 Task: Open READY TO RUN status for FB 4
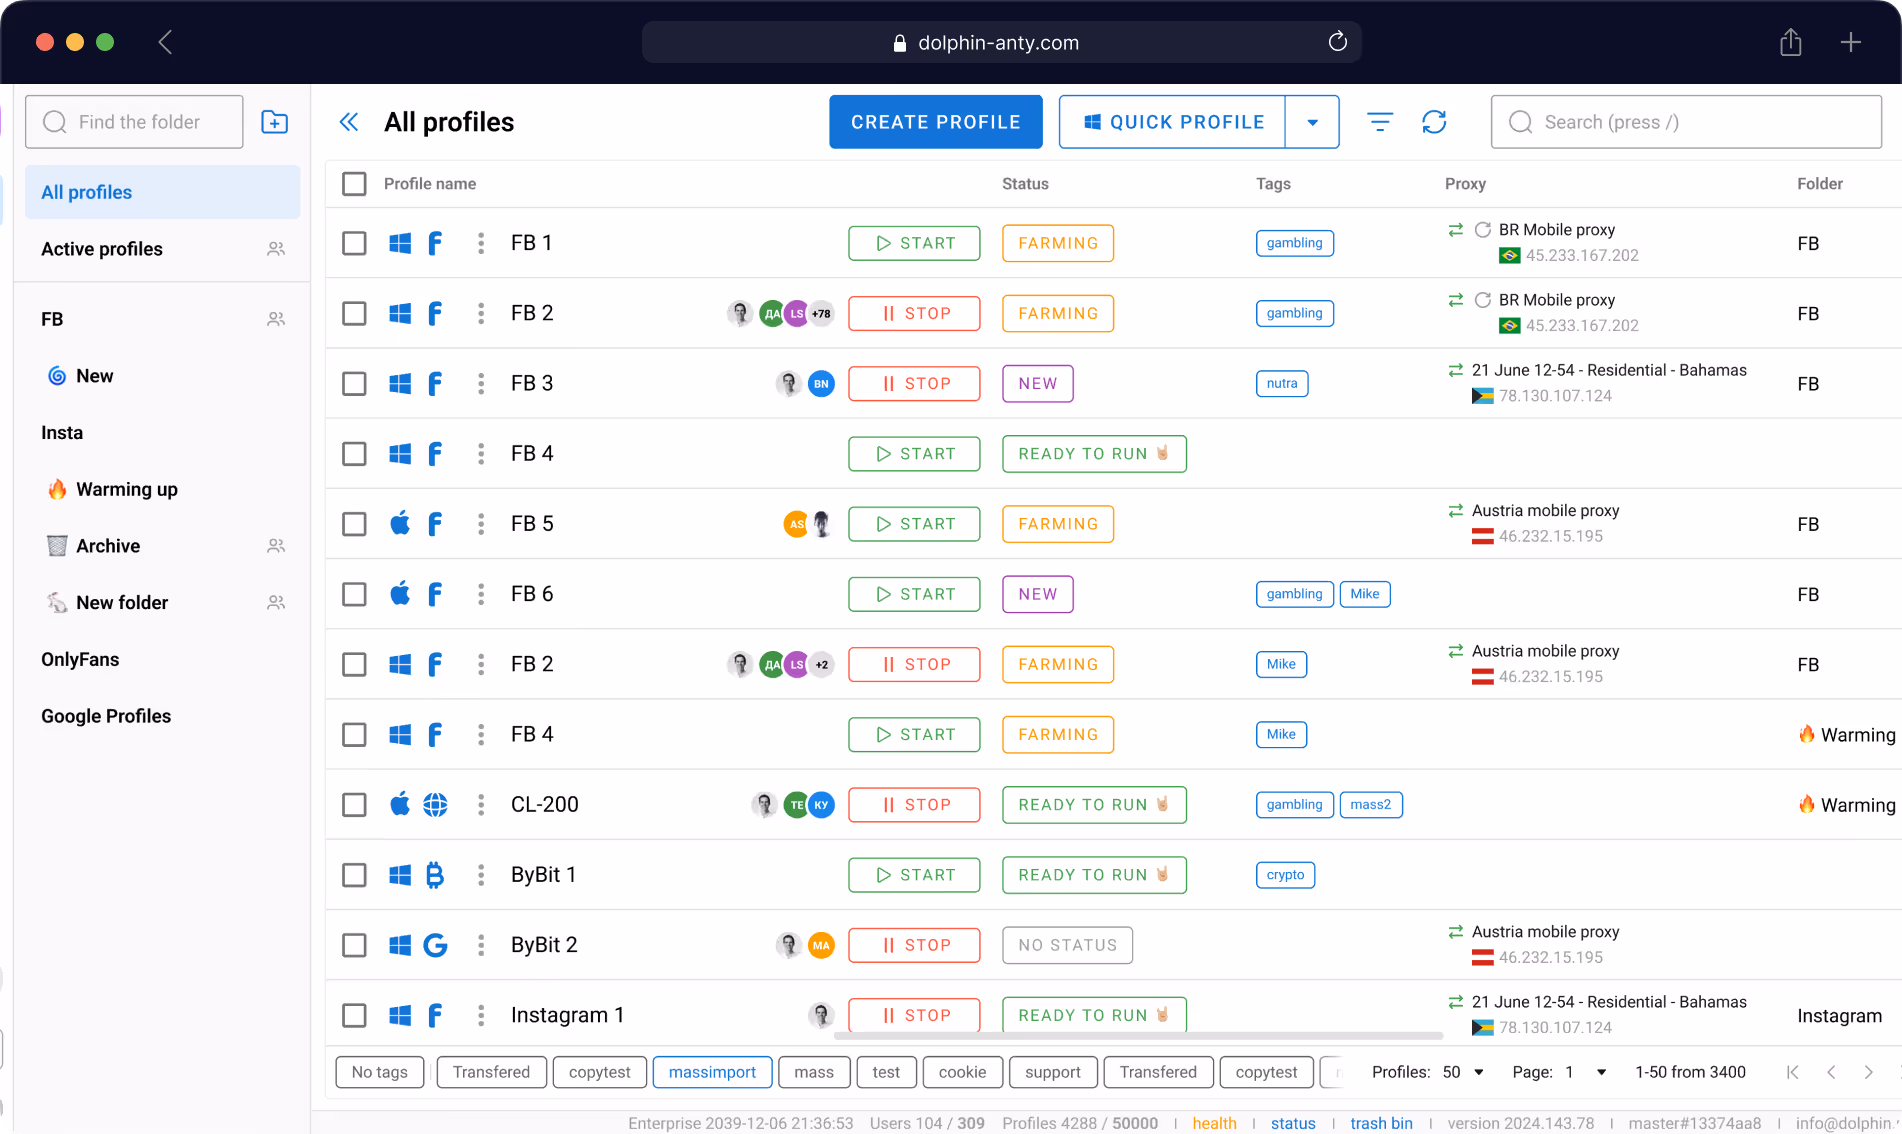coord(1094,453)
